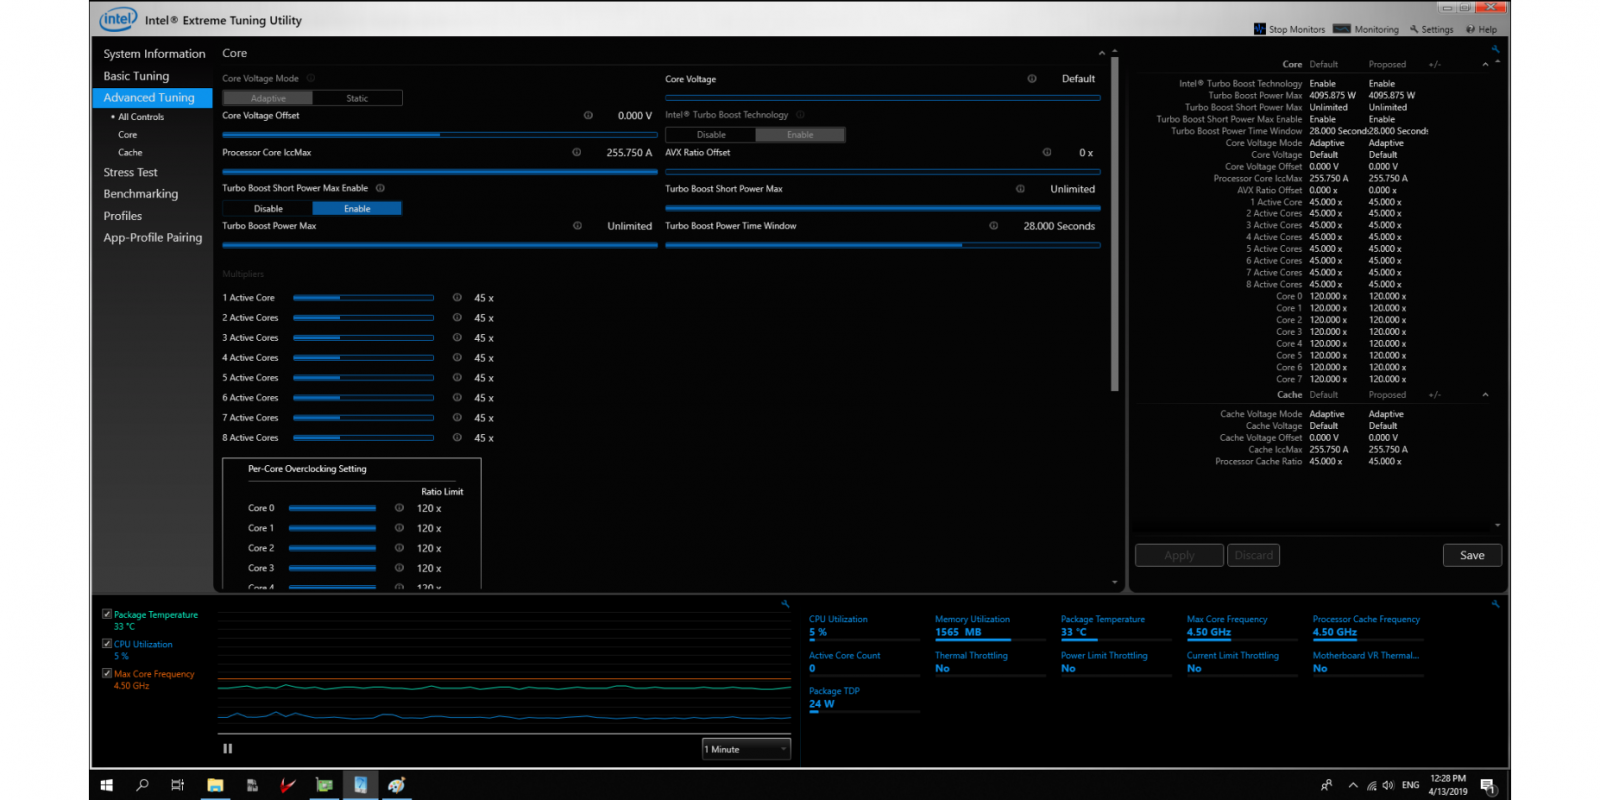This screenshot has height=800, width=1600.
Task: Click the settings panel scroll-down arrow
Action: tap(1115, 582)
